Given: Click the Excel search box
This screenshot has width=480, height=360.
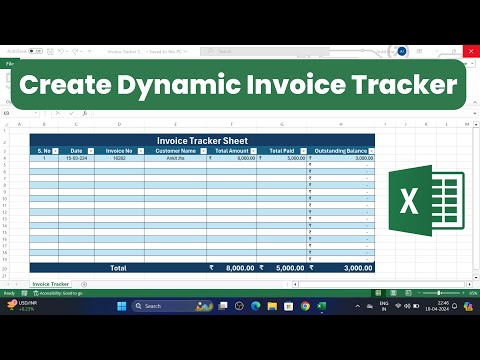Looking at the screenshot, I should tap(265, 51).
